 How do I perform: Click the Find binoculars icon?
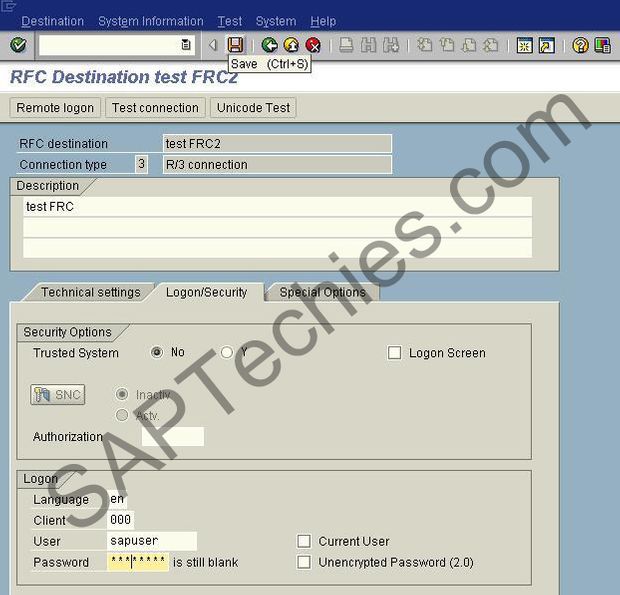coord(369,45)
